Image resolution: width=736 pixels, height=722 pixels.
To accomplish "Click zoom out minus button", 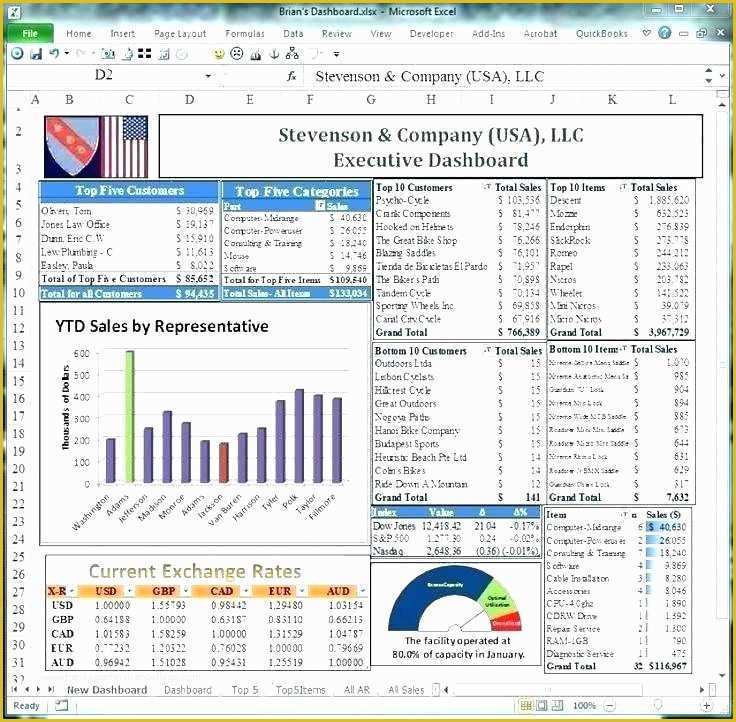I will [x=610, y=706].
